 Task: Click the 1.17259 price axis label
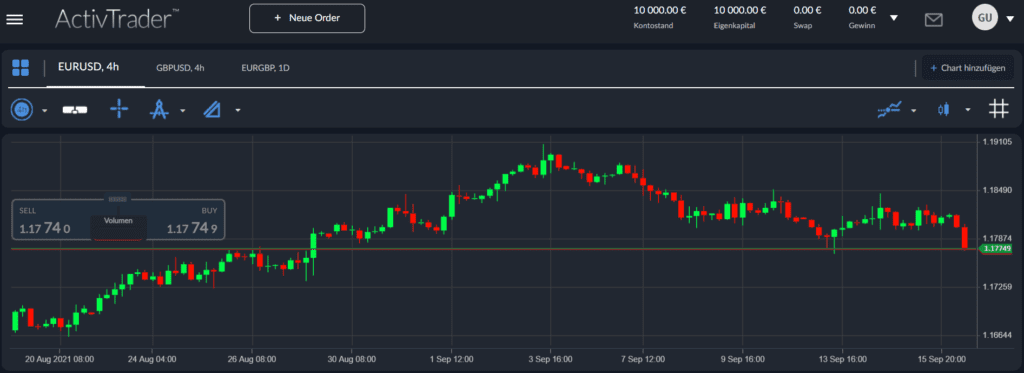(997, 287)
